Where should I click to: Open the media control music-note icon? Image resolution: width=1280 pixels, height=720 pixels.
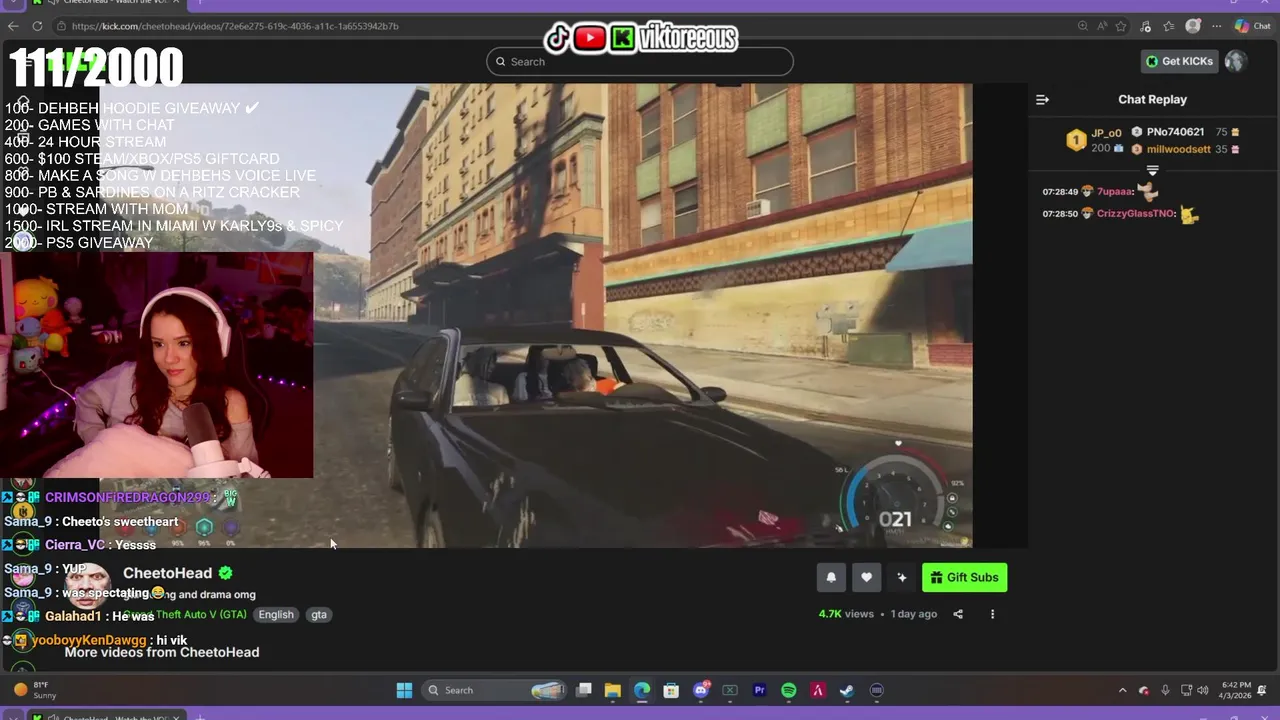coord(1146,26)
